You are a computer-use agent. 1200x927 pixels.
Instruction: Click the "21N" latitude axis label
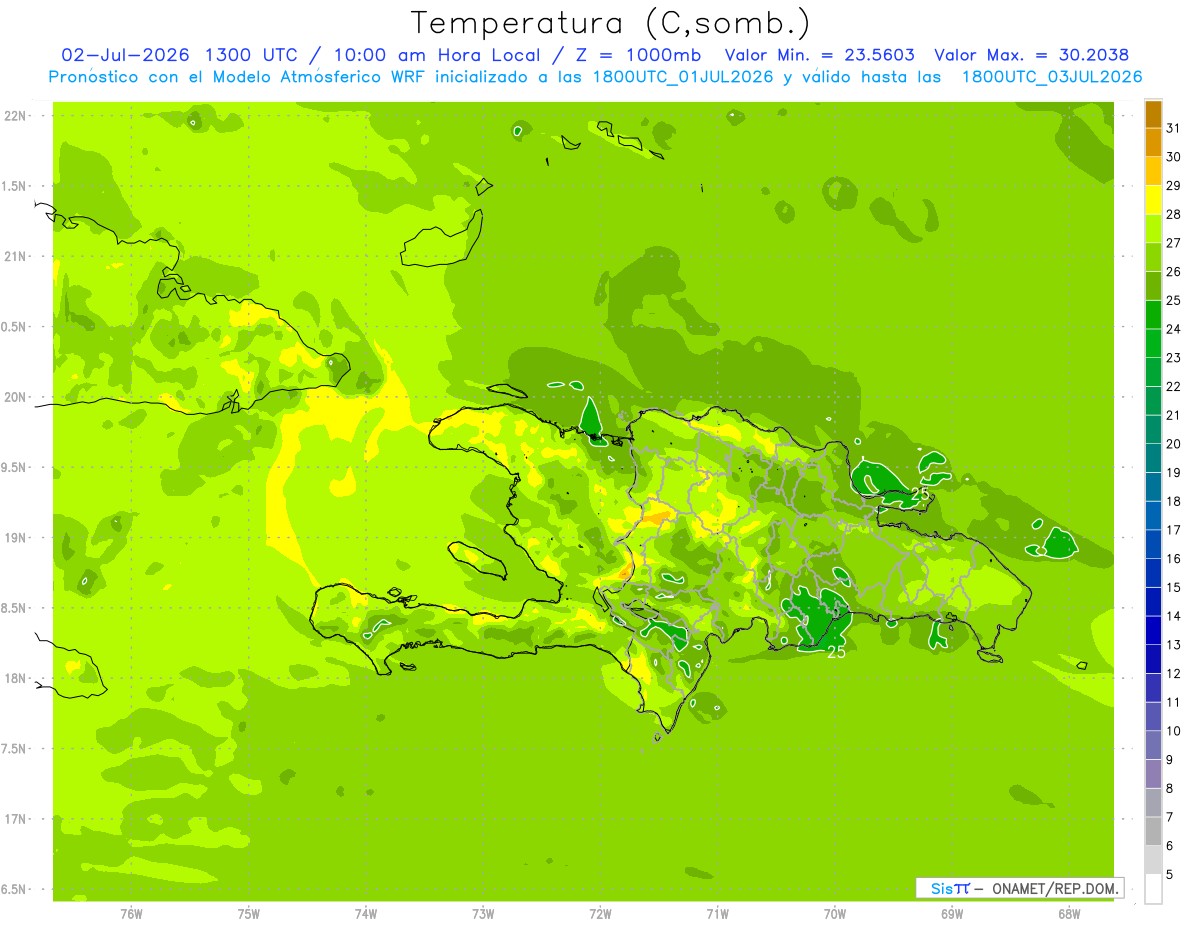click(x=15, y=257)
